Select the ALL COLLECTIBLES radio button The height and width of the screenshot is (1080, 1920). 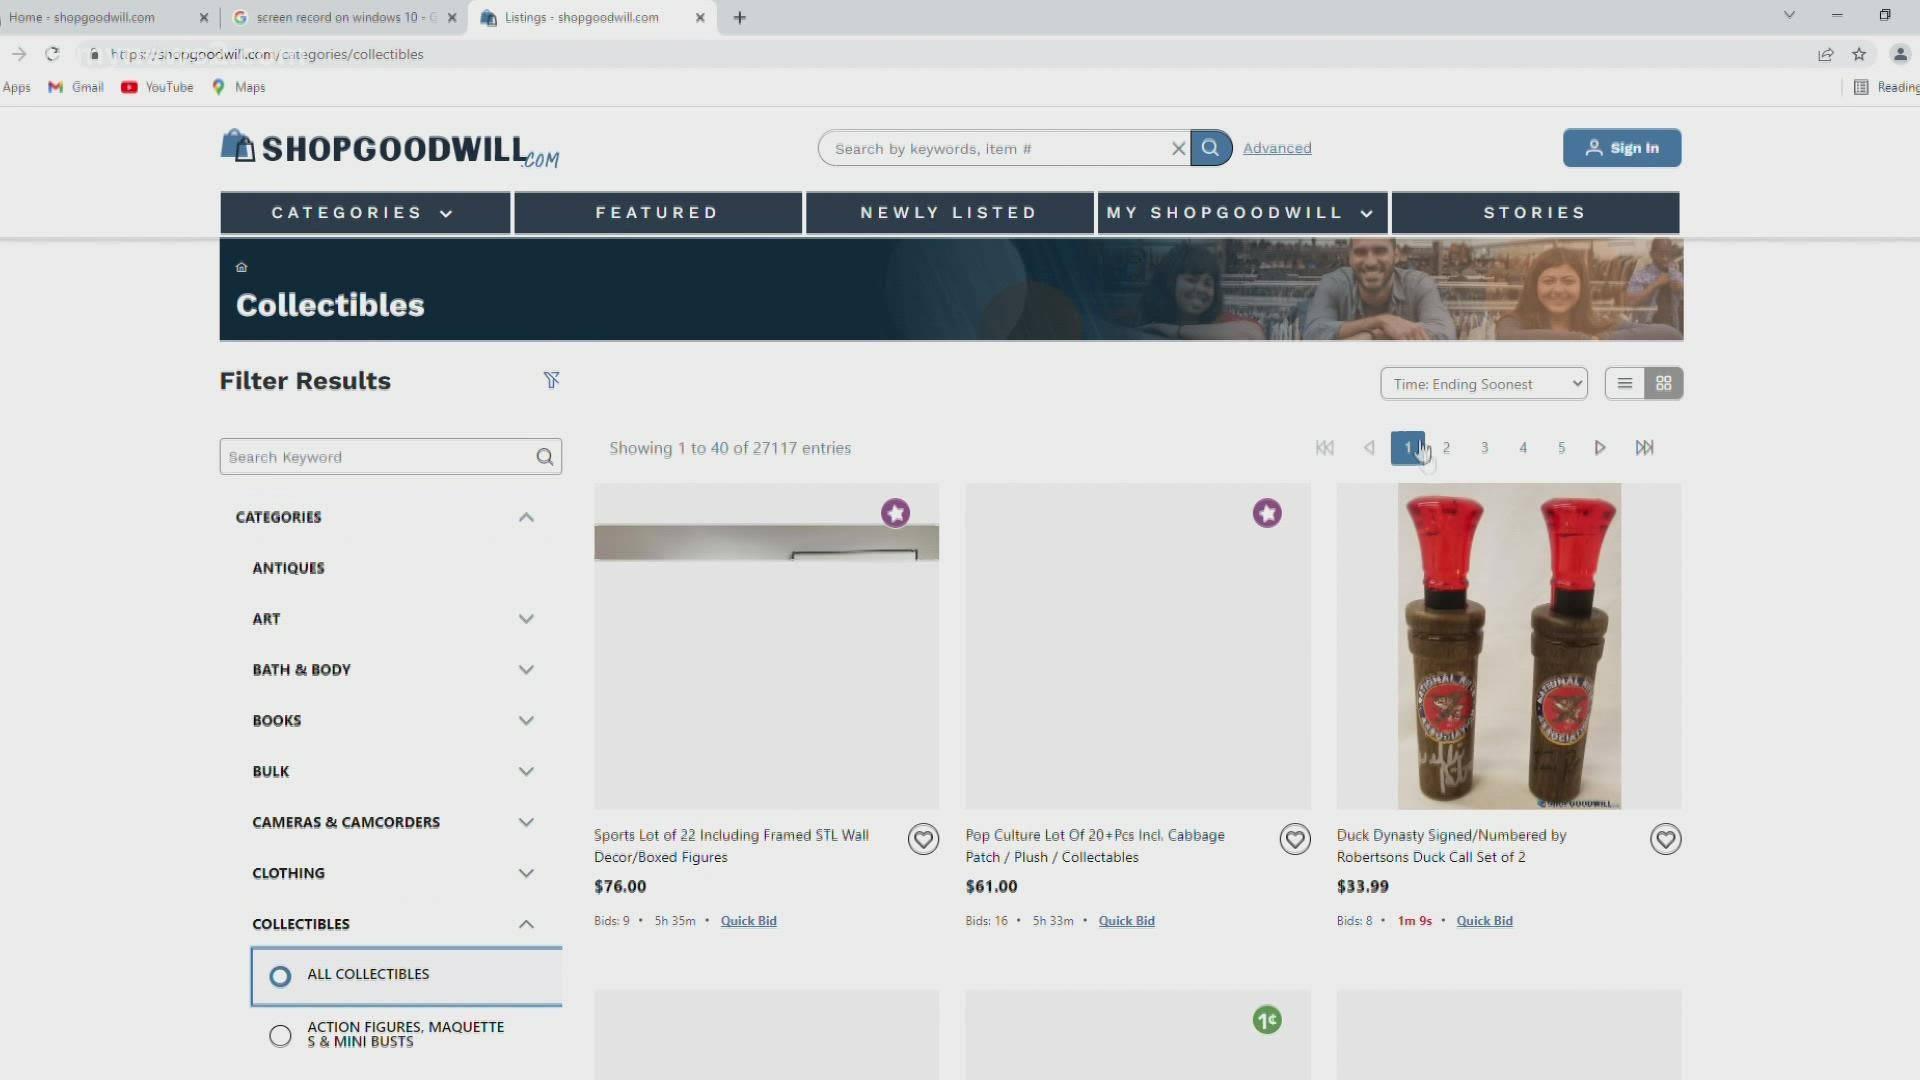(280, 973)
